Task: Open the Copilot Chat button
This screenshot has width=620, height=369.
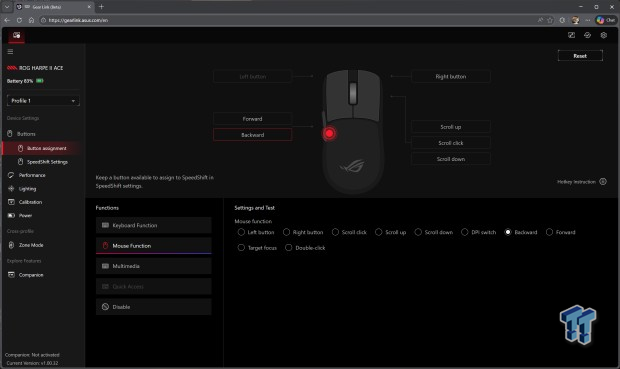Action: click(x=606, y=20)
